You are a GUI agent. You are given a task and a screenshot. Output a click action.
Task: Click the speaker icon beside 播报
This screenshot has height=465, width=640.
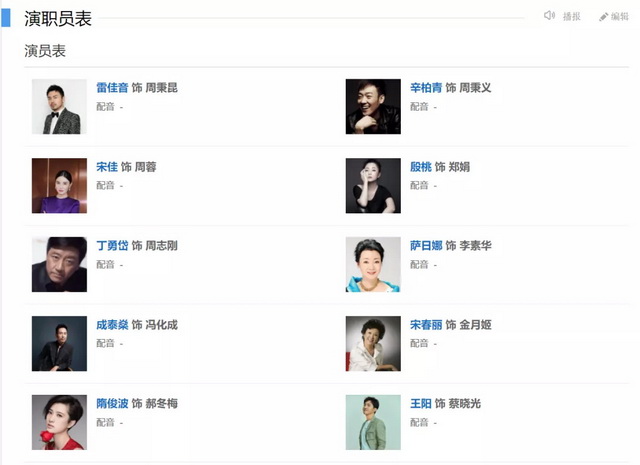pyautogui.click(x=549, y=16)
